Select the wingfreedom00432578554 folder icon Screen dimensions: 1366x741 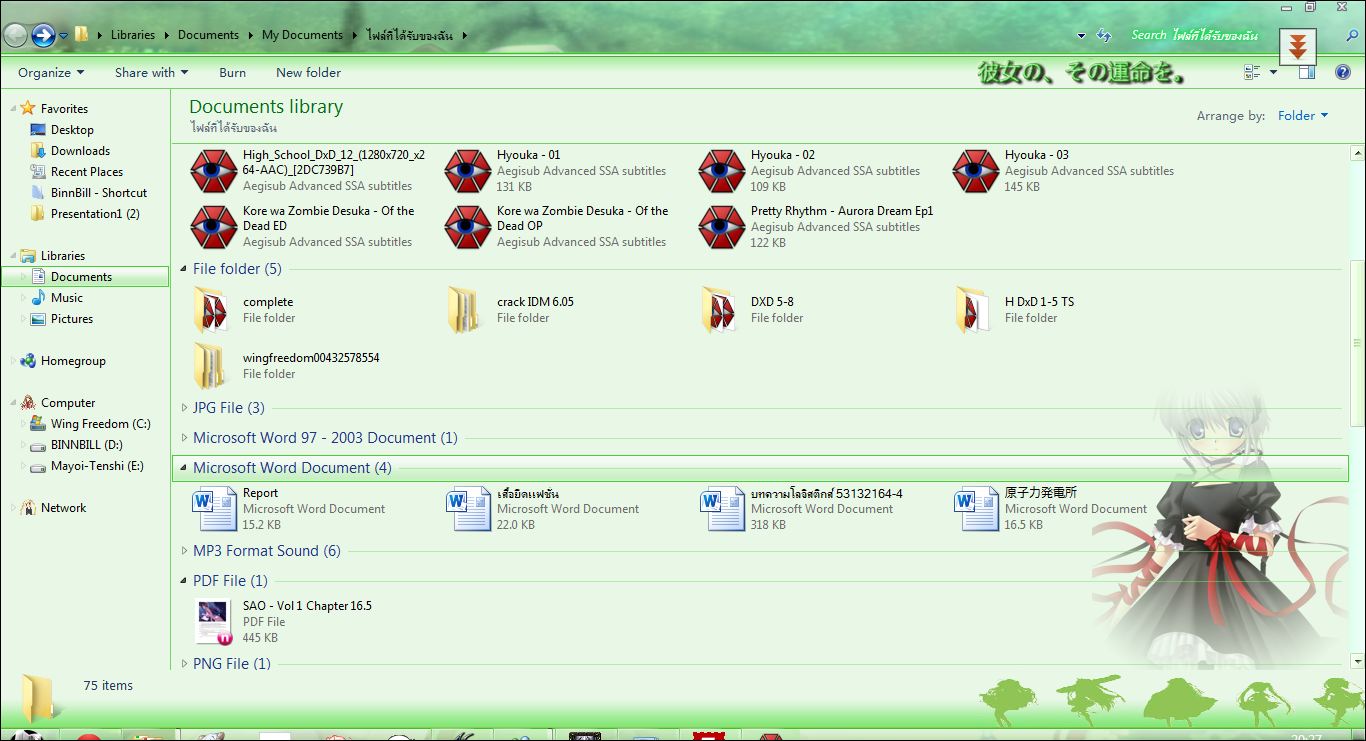point(212,365)
